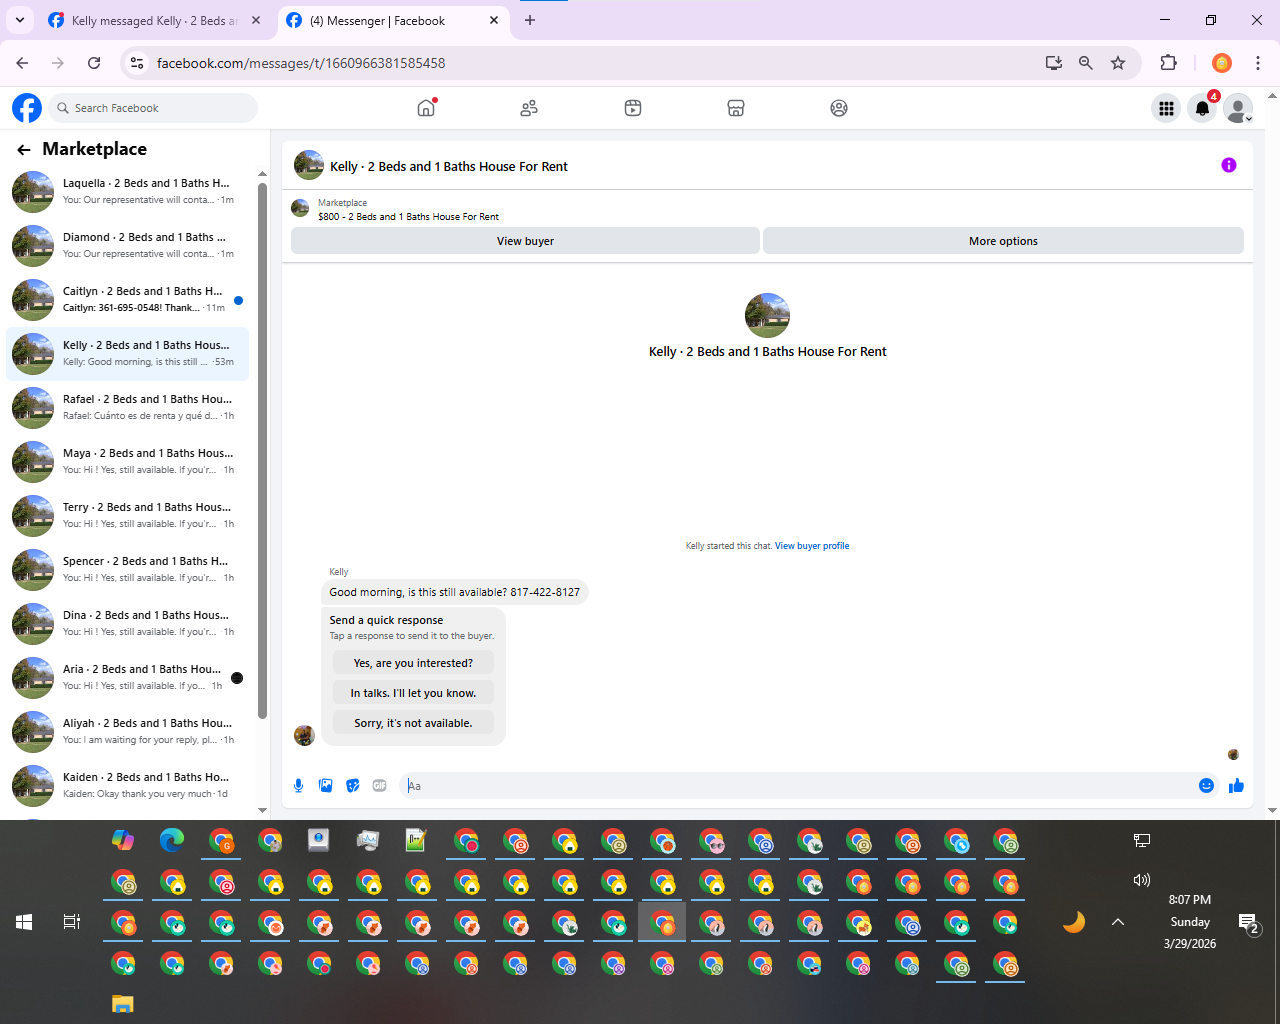
Task: Open the Windows Start menu
Action: (24, 922)
